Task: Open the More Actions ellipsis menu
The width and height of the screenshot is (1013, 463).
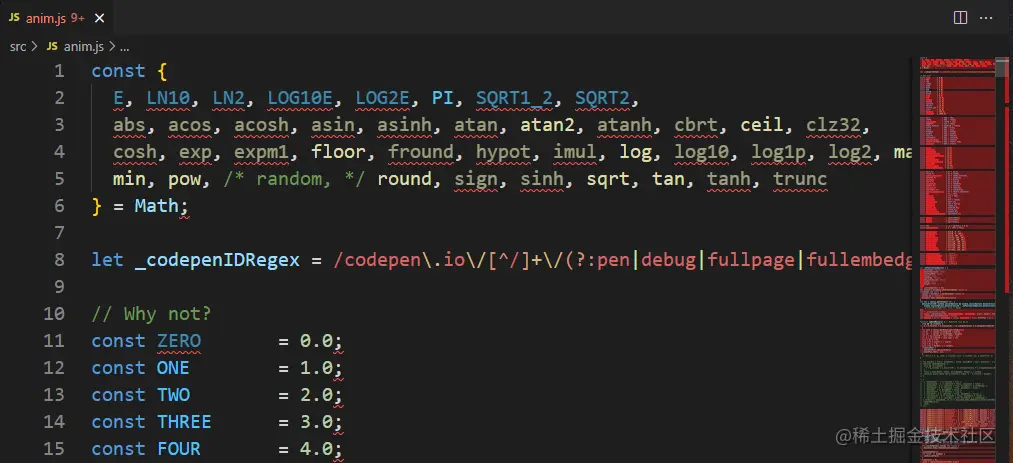Action: (x=987, y=18)
